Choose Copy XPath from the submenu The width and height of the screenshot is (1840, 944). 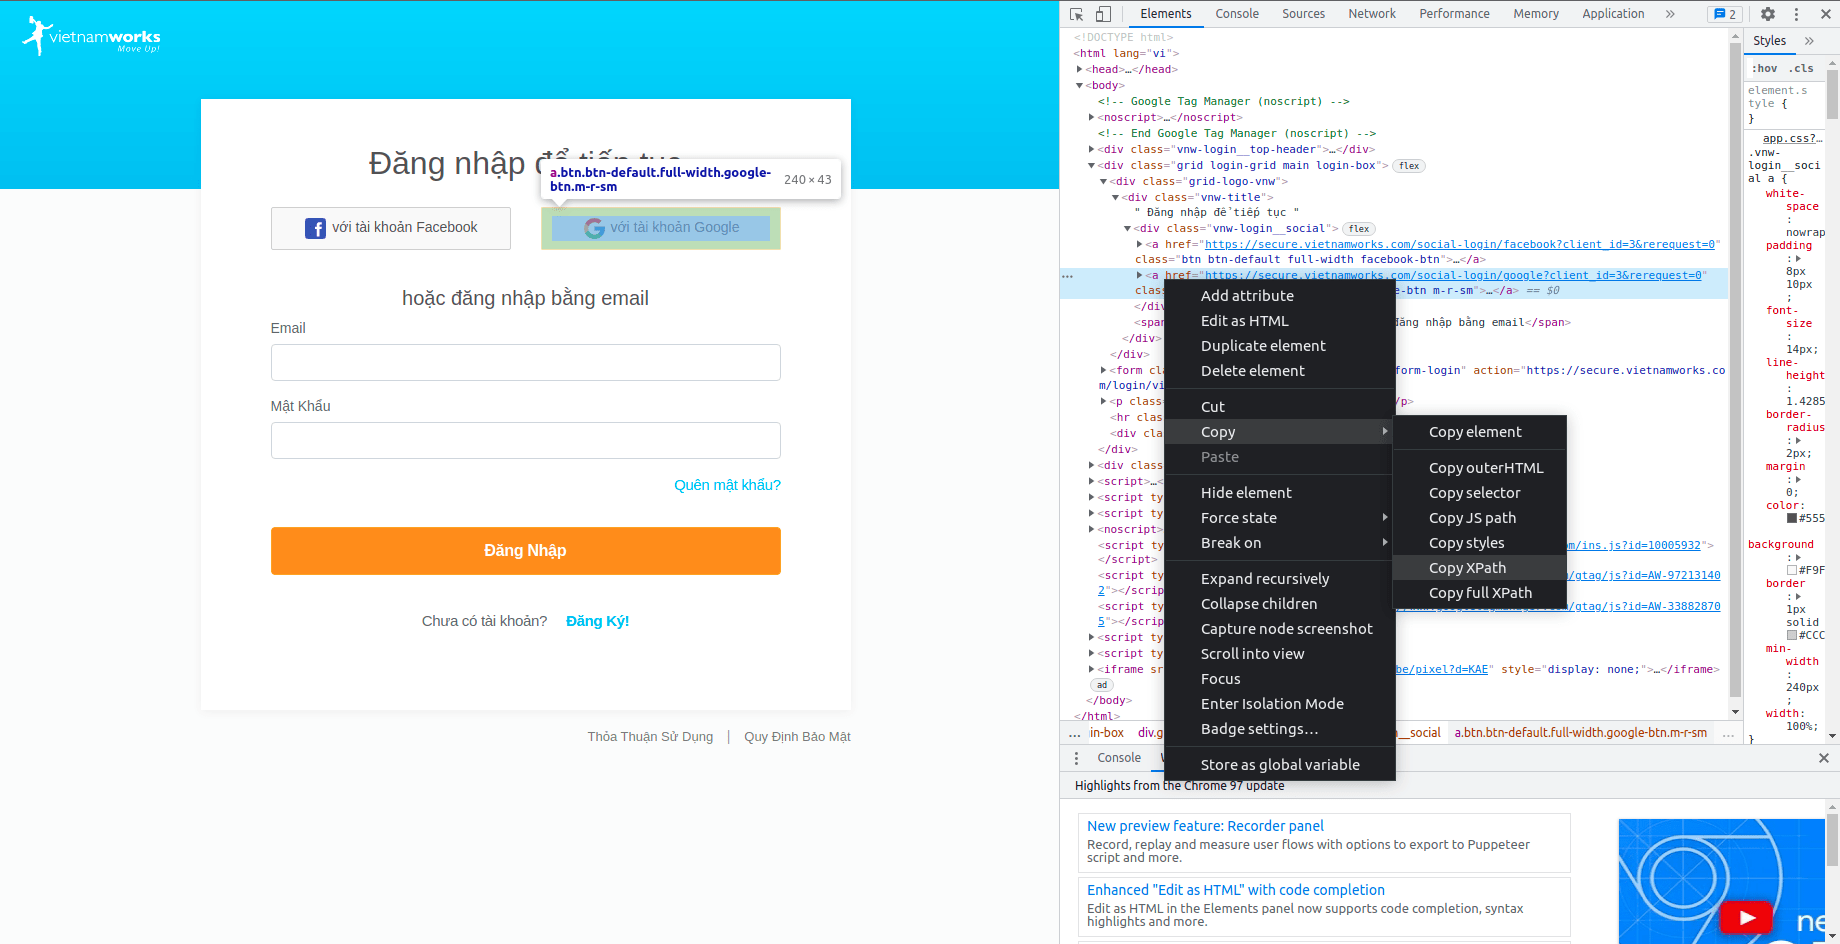pos(1467,567)
